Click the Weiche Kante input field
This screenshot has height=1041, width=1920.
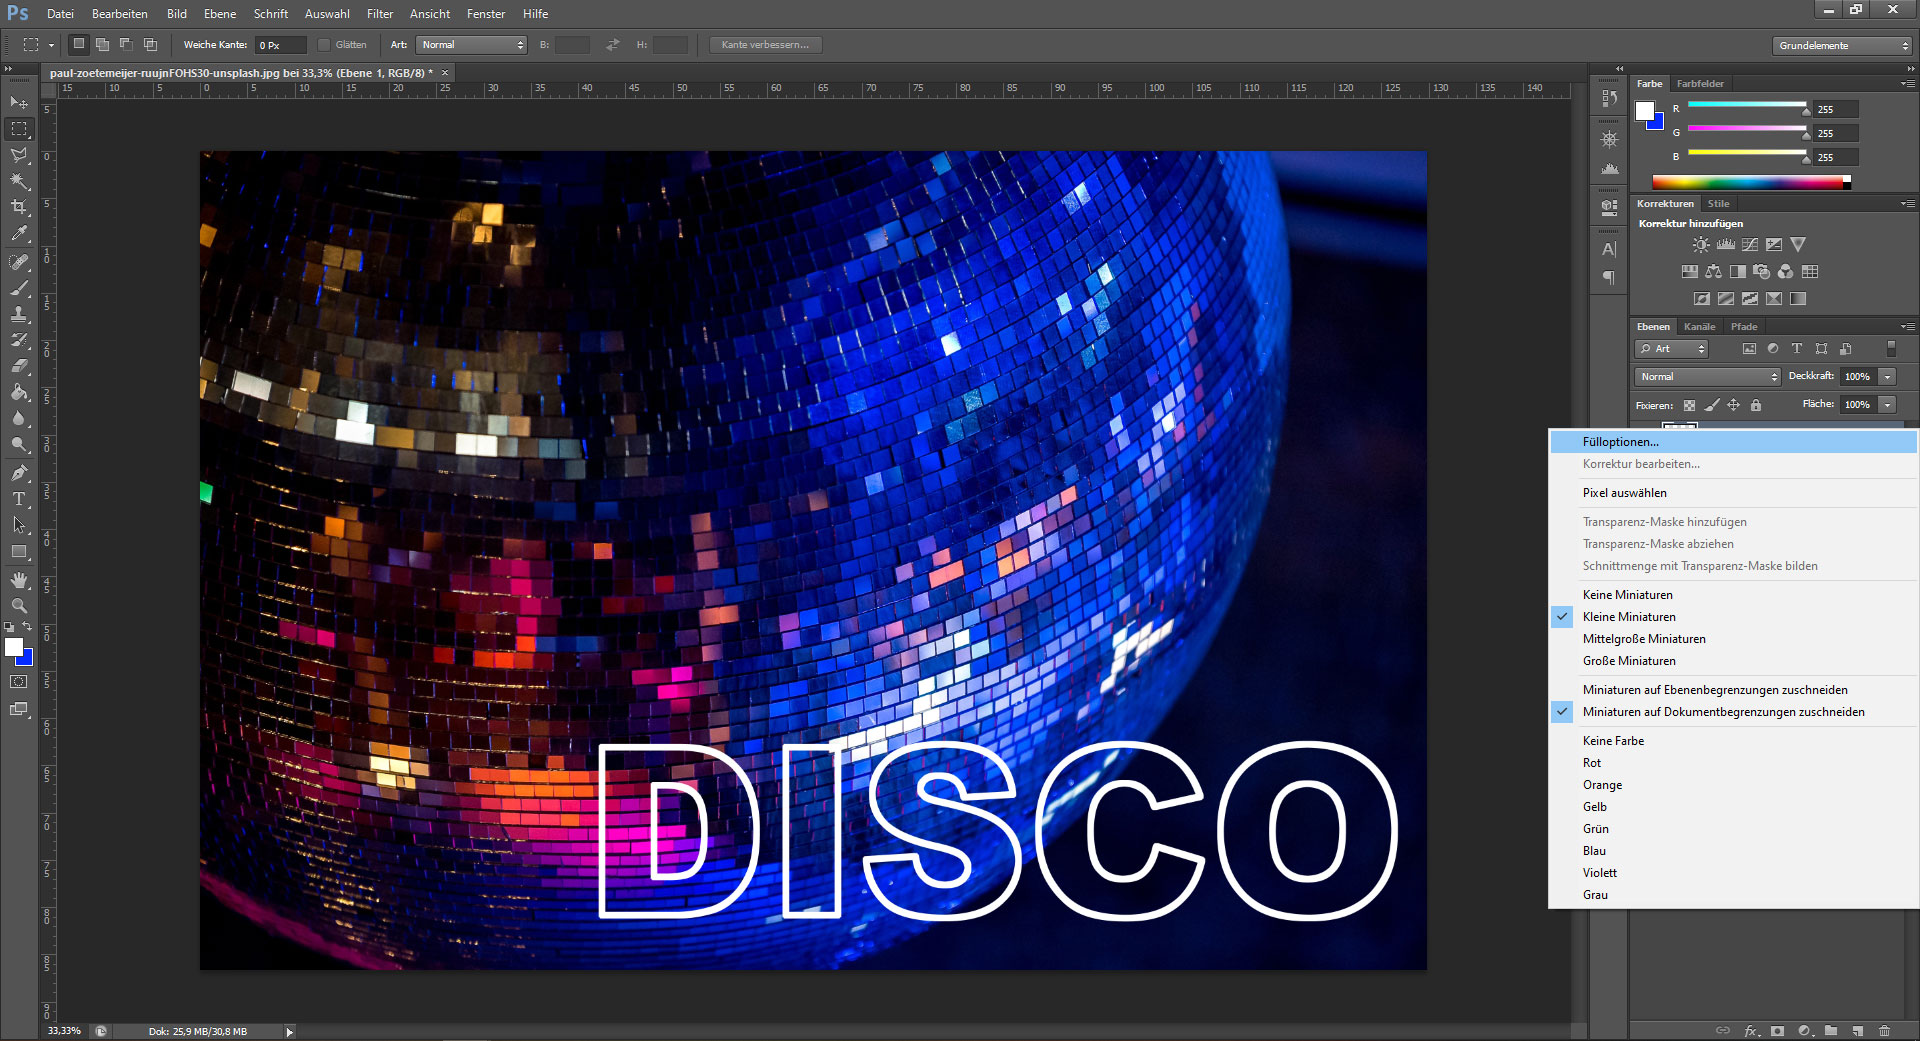click(x=280, y=45)
